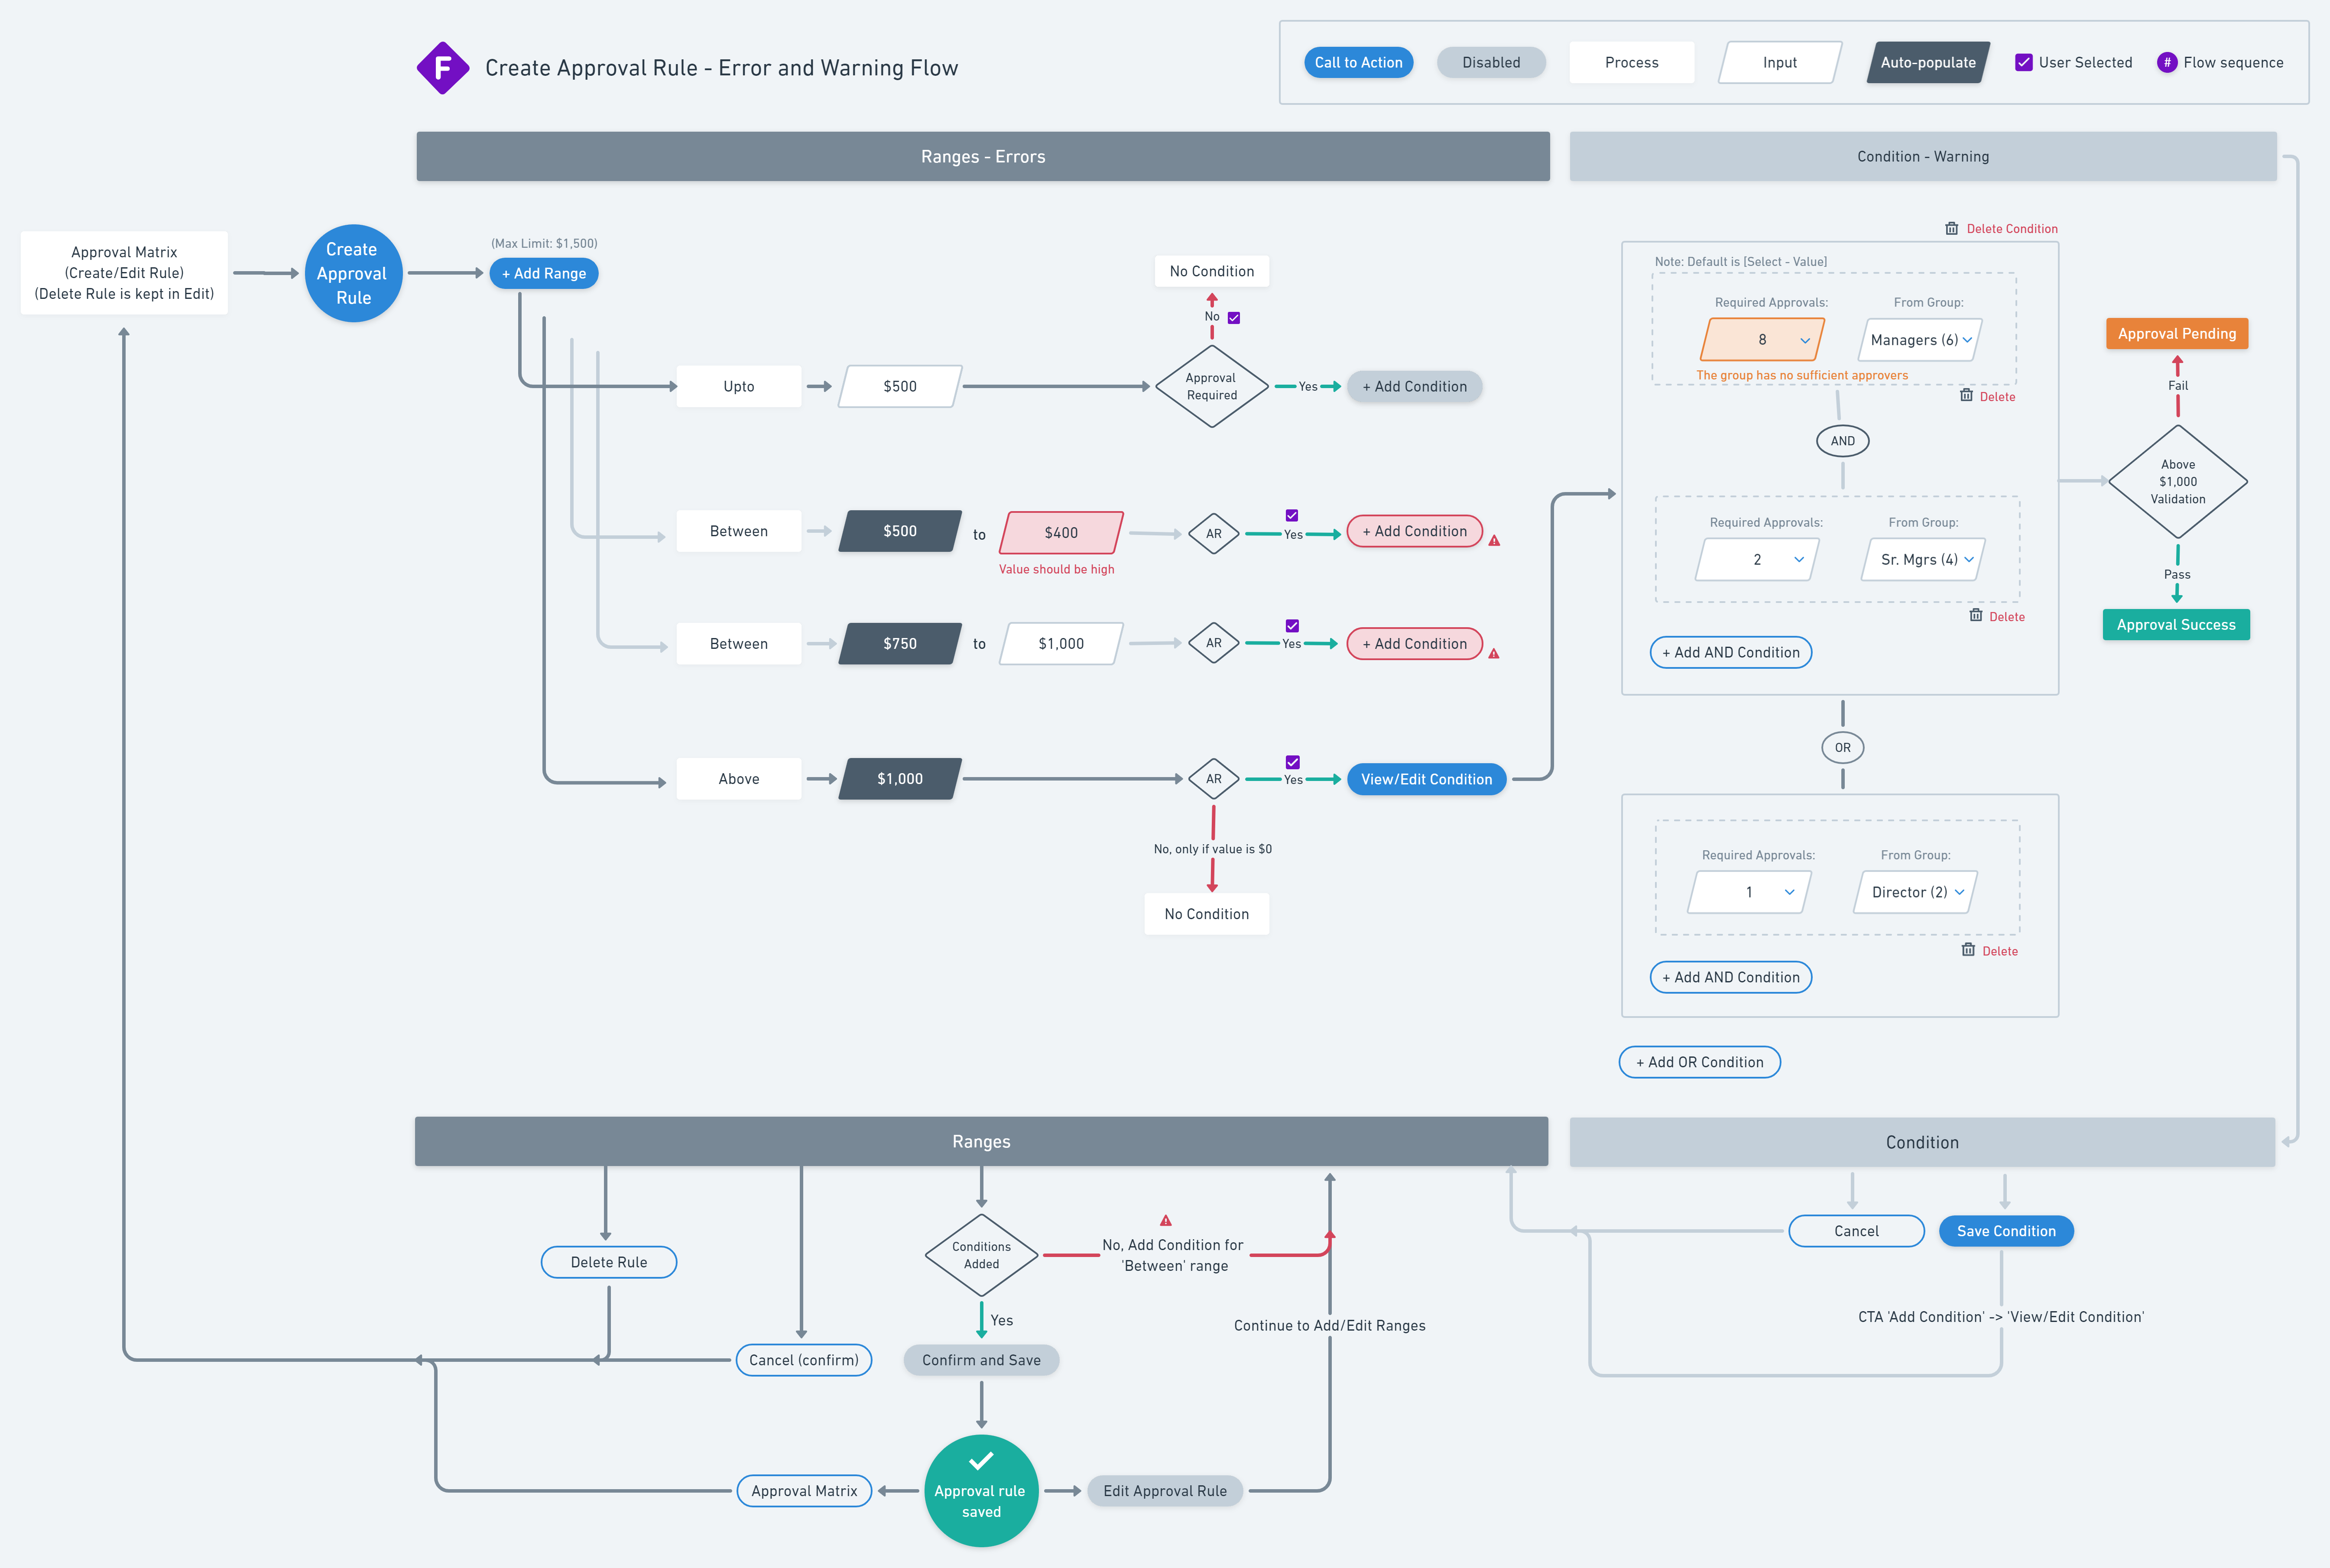Click the Delete Condition link

[2011, 229]
